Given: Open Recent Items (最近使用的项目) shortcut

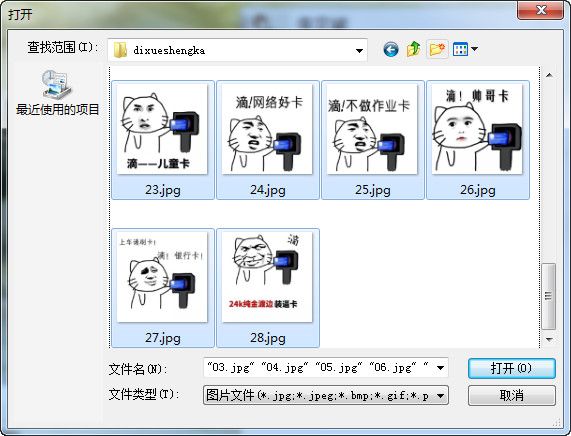Looking at the screenshot, I should point(58,93).
